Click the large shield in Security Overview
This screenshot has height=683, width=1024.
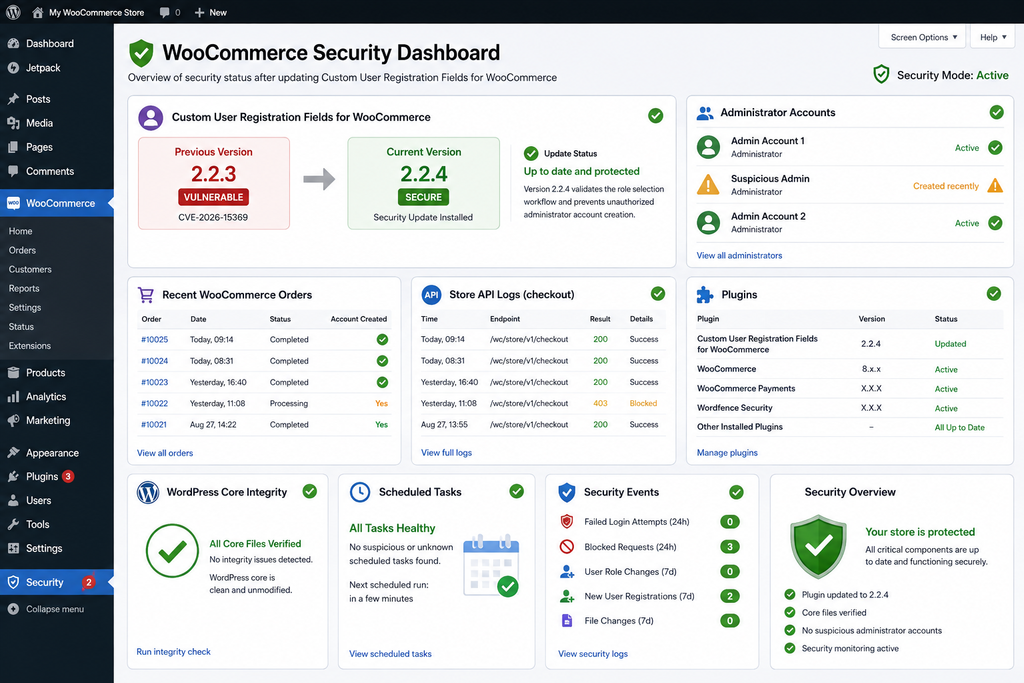click(x=818, y=547)
